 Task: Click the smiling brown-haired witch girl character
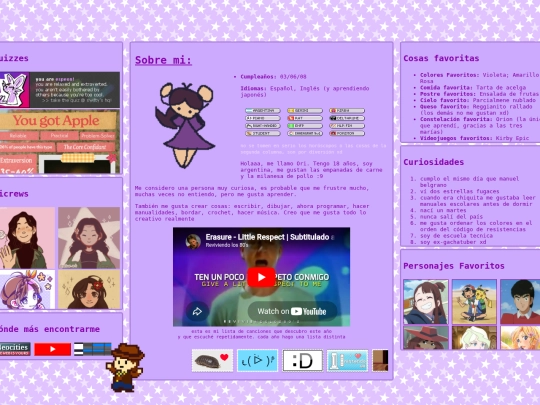coord(426,302)
